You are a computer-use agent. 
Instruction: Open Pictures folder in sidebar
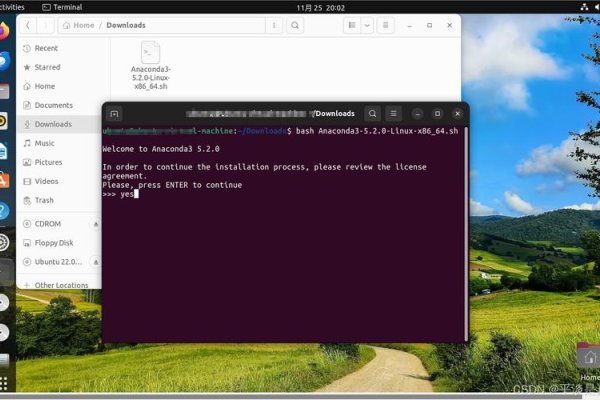[59, 162]
